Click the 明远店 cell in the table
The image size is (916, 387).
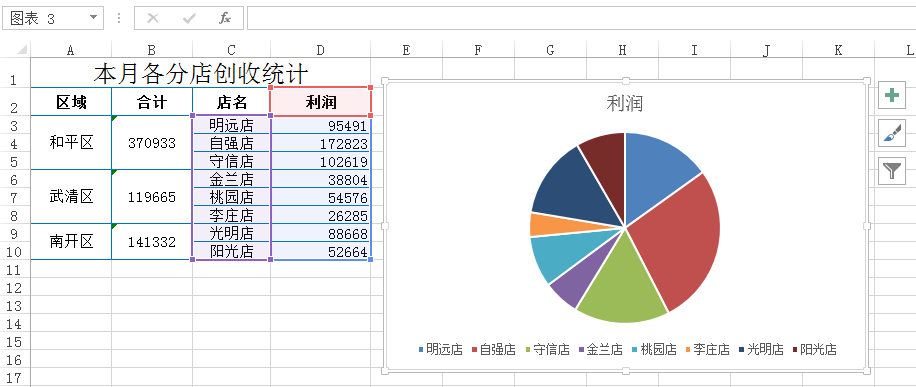pyautogui.click(x=231, y=125)
